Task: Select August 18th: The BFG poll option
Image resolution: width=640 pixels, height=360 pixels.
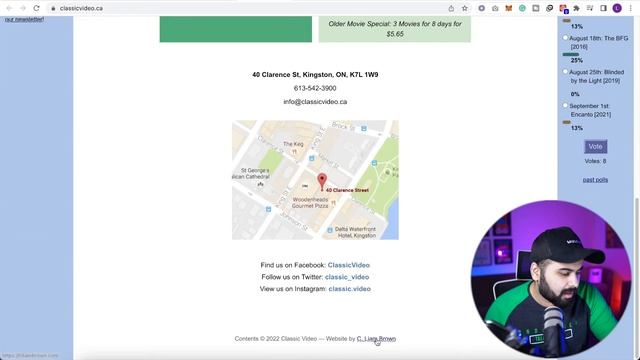Action: pos(565,38)
